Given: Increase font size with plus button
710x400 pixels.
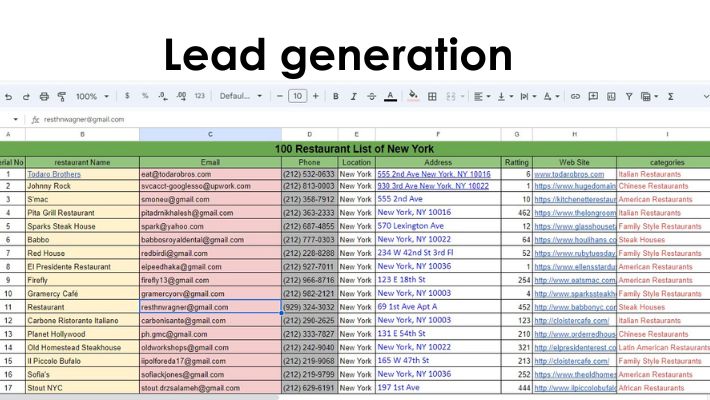Looking at the screenshot, I should (x=316, y=97).
